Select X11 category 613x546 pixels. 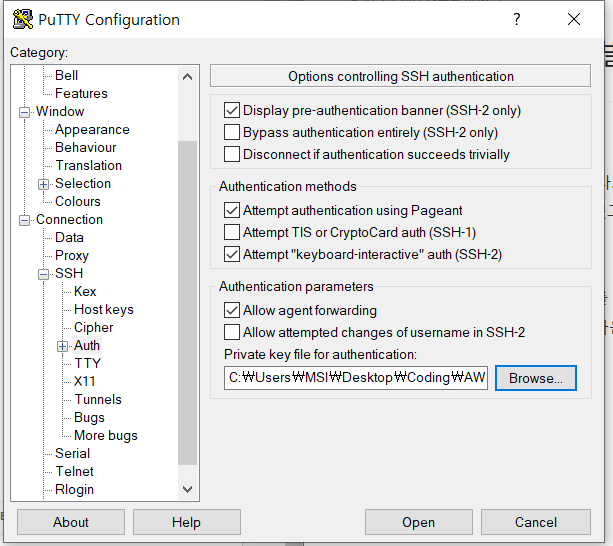tap(84, 381)
